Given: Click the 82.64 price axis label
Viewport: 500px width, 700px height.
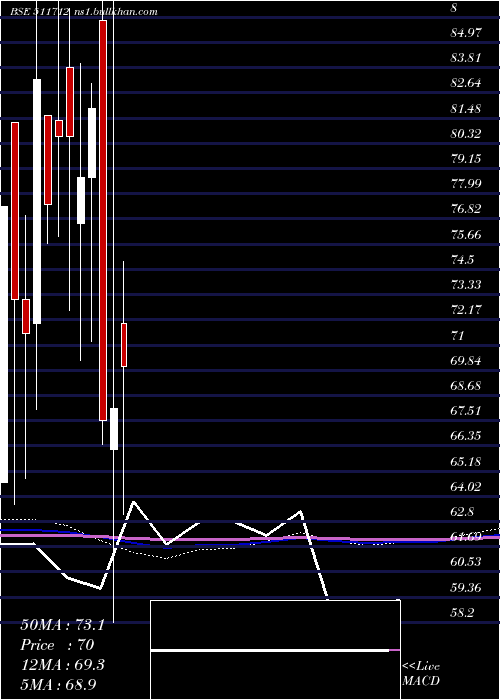Looking at the screenshot, I should pyautogui.click(x=466, y=83).
